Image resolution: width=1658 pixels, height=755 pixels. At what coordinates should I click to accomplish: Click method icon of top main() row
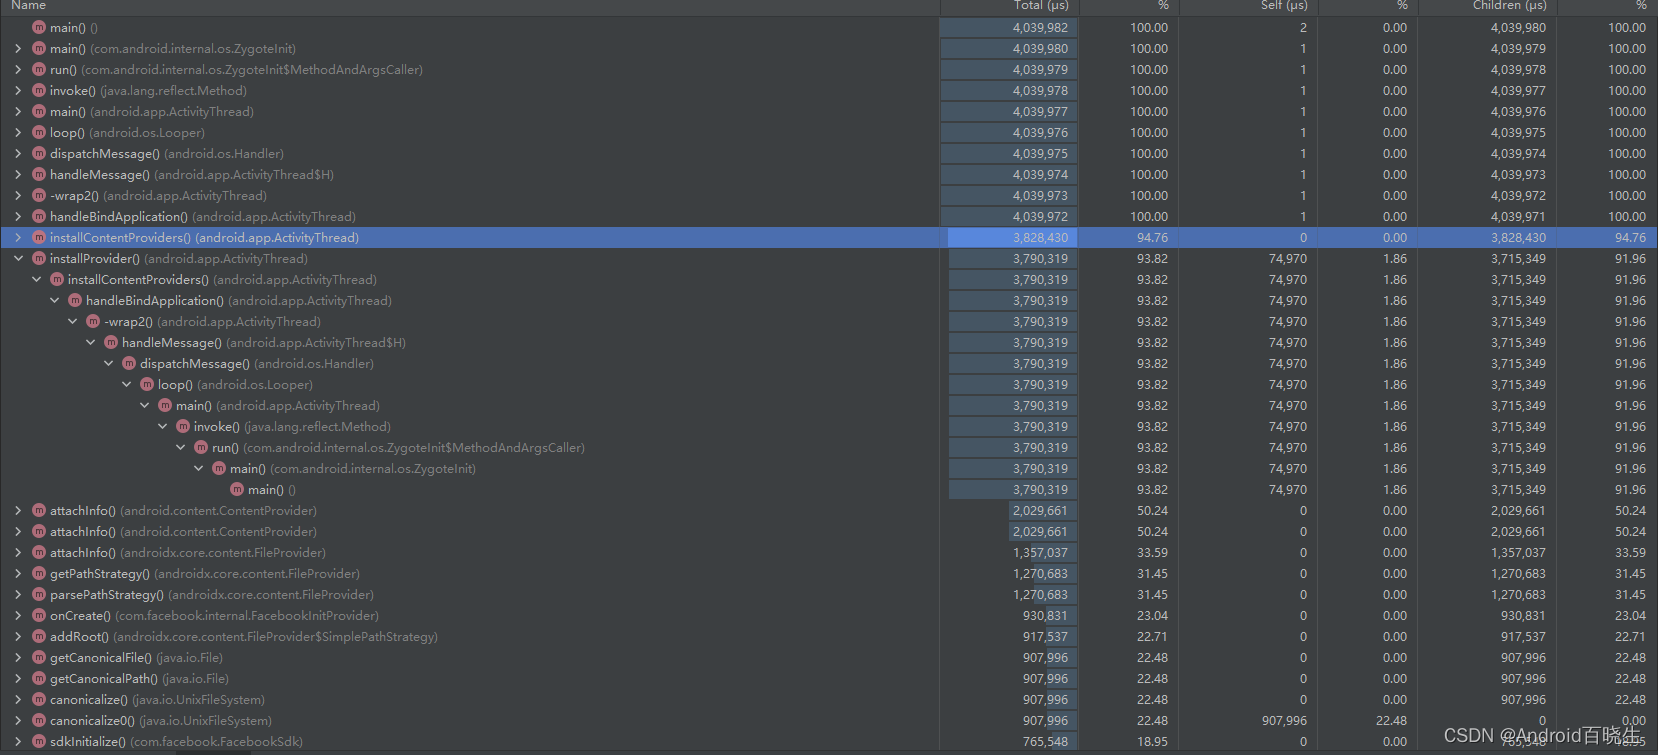click(39, 27)
